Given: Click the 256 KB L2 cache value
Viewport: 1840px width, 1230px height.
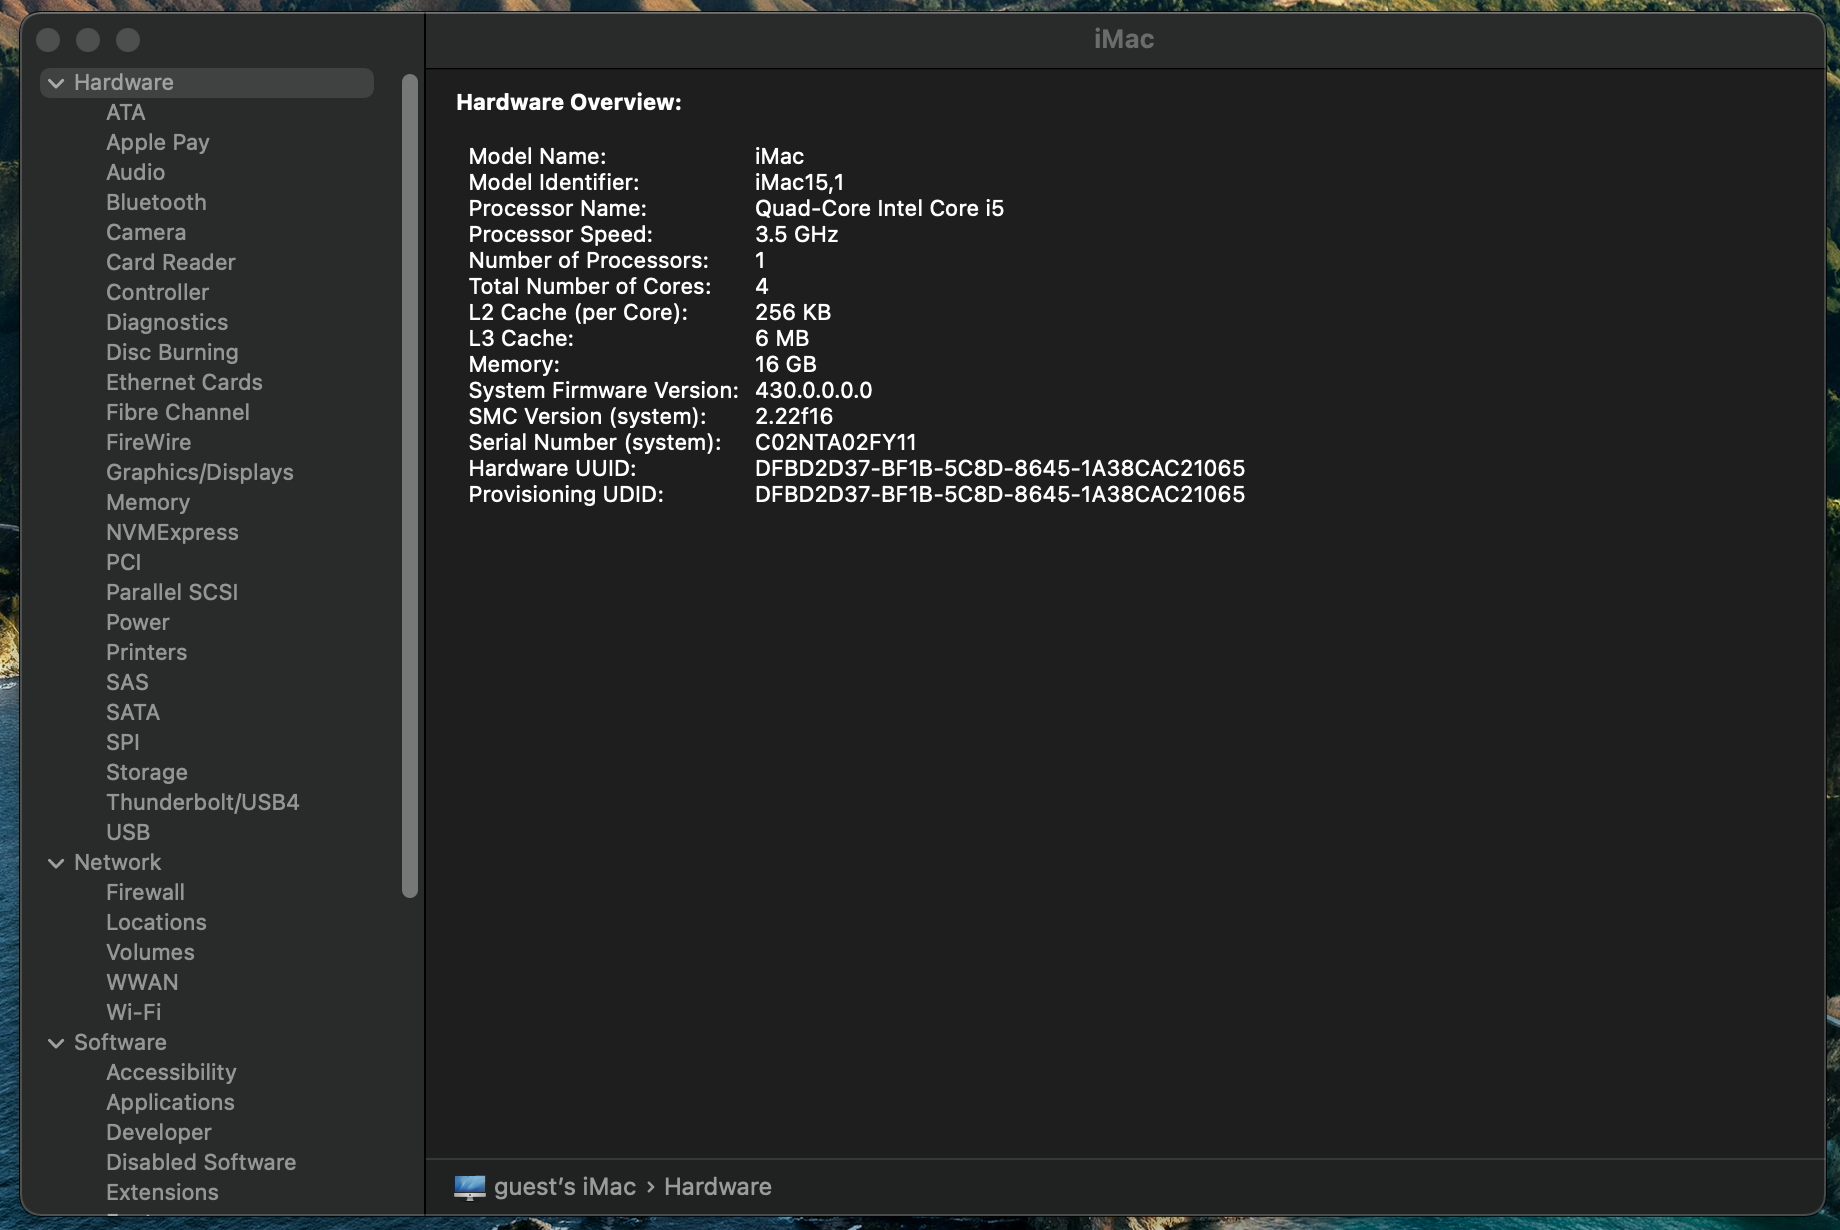Looking at the screenshot, I should click(793, 312).
